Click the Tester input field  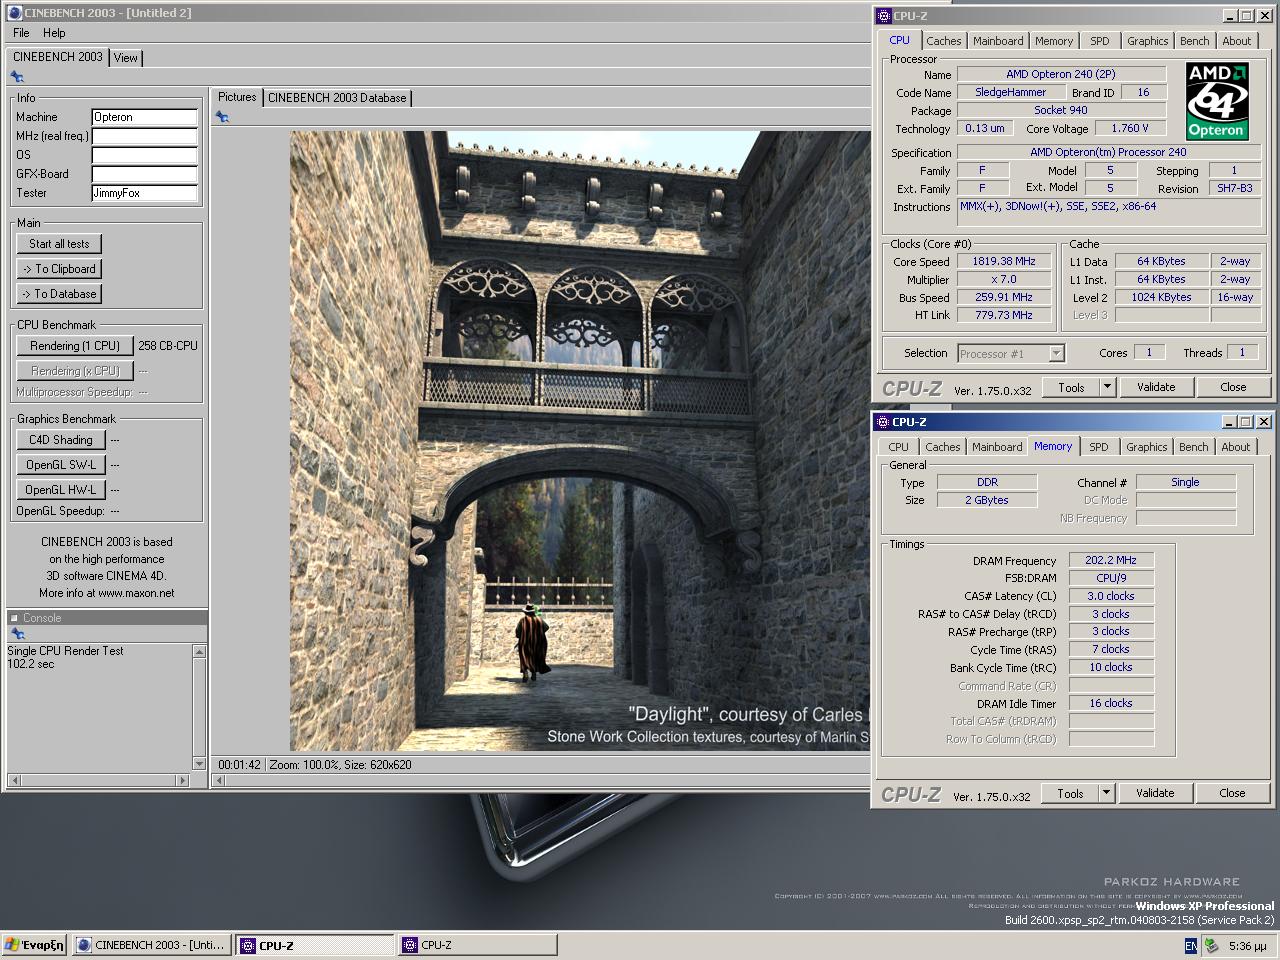click(144, 193)
